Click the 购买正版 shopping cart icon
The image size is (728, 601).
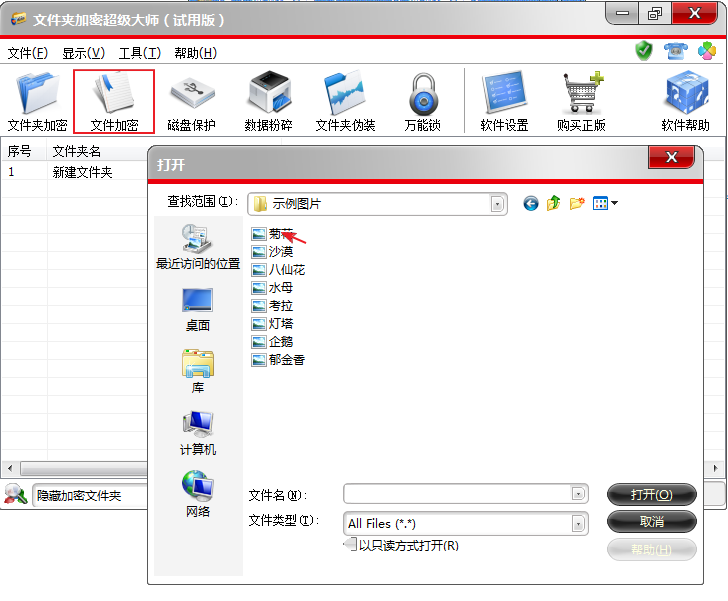click(x=584, y=93)
